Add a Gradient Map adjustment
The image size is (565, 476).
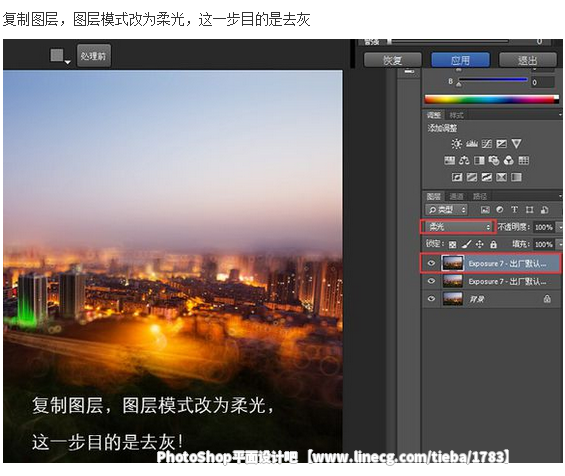pos(516,177)
